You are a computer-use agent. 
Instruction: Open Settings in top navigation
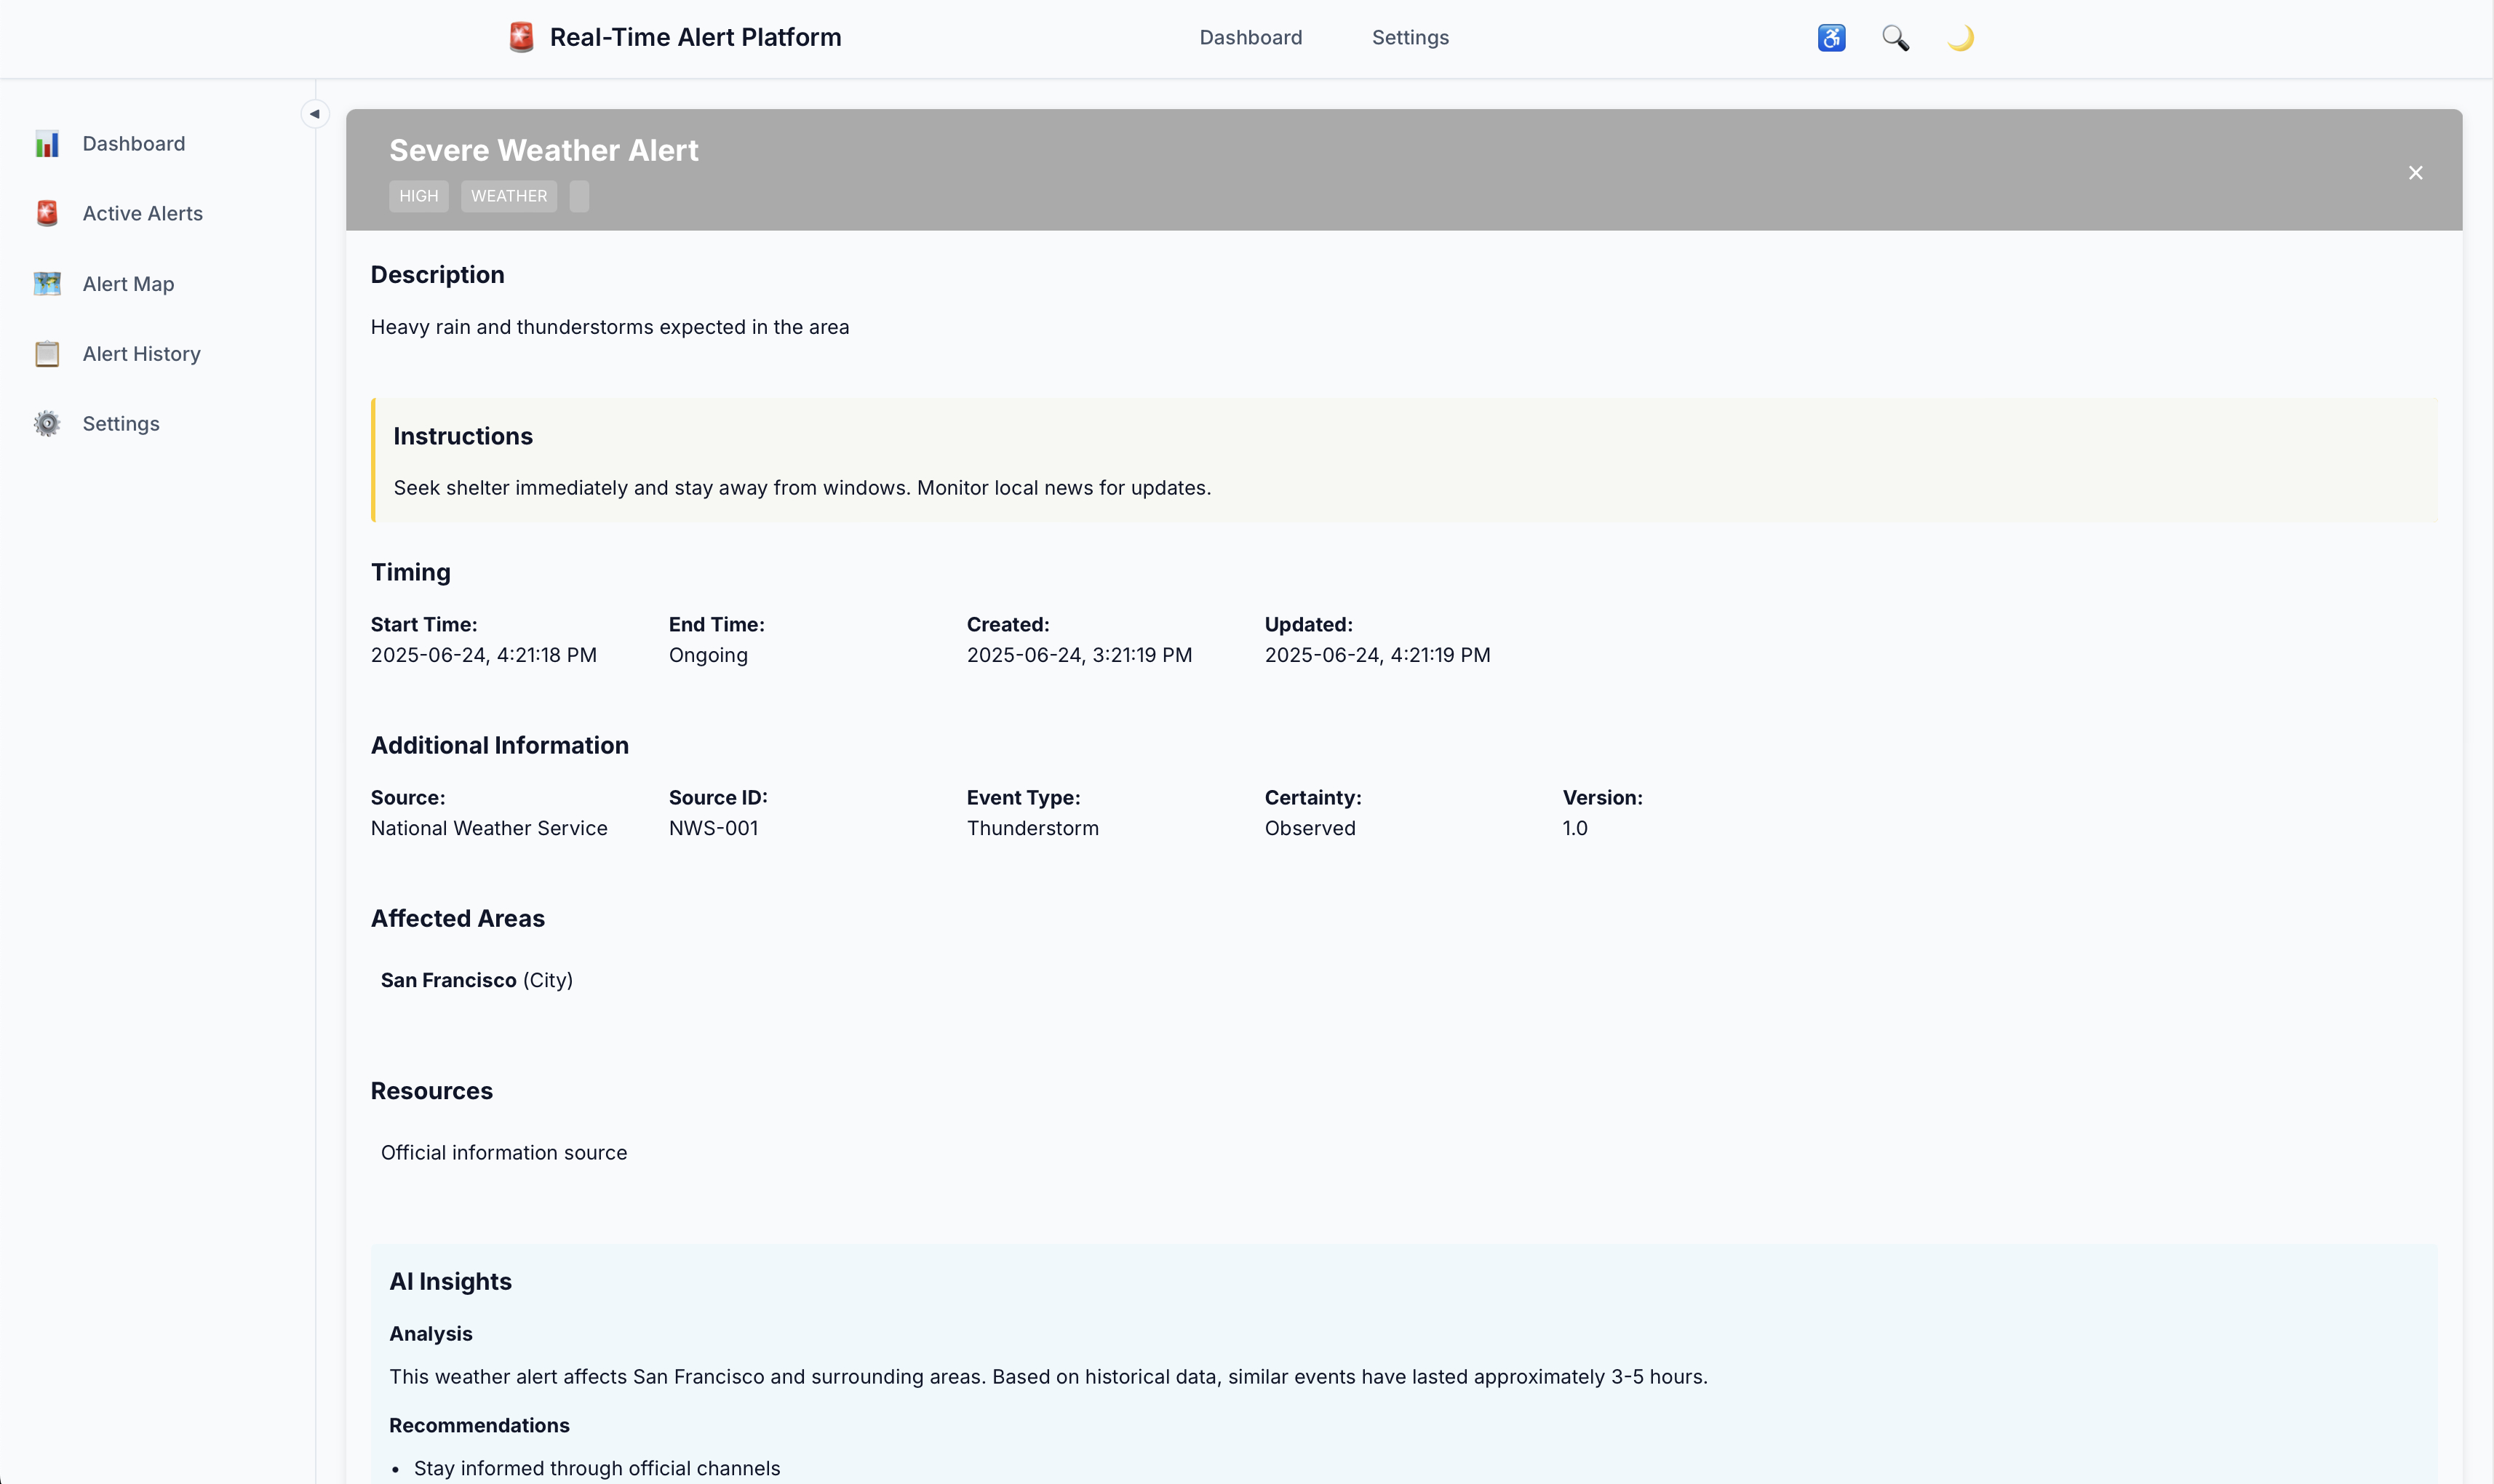click(x=1409, y=38)
